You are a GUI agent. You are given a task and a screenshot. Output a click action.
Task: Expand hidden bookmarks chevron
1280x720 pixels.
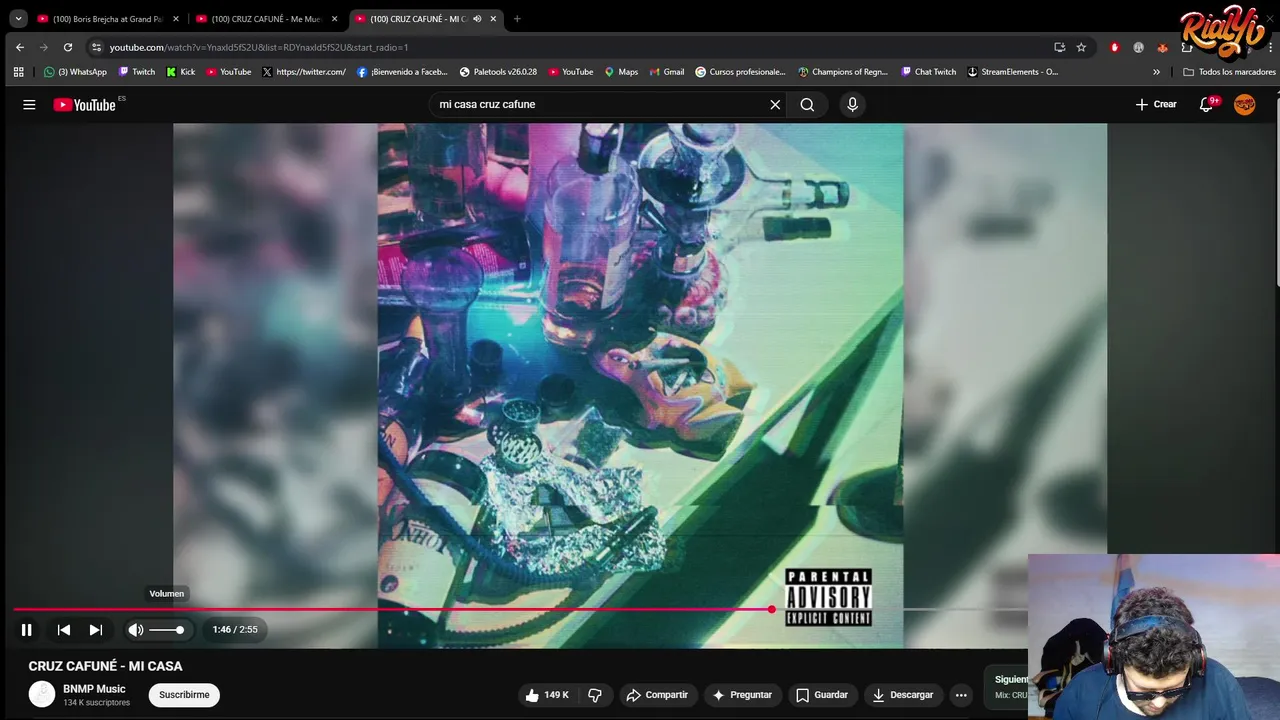[1157, 72]
